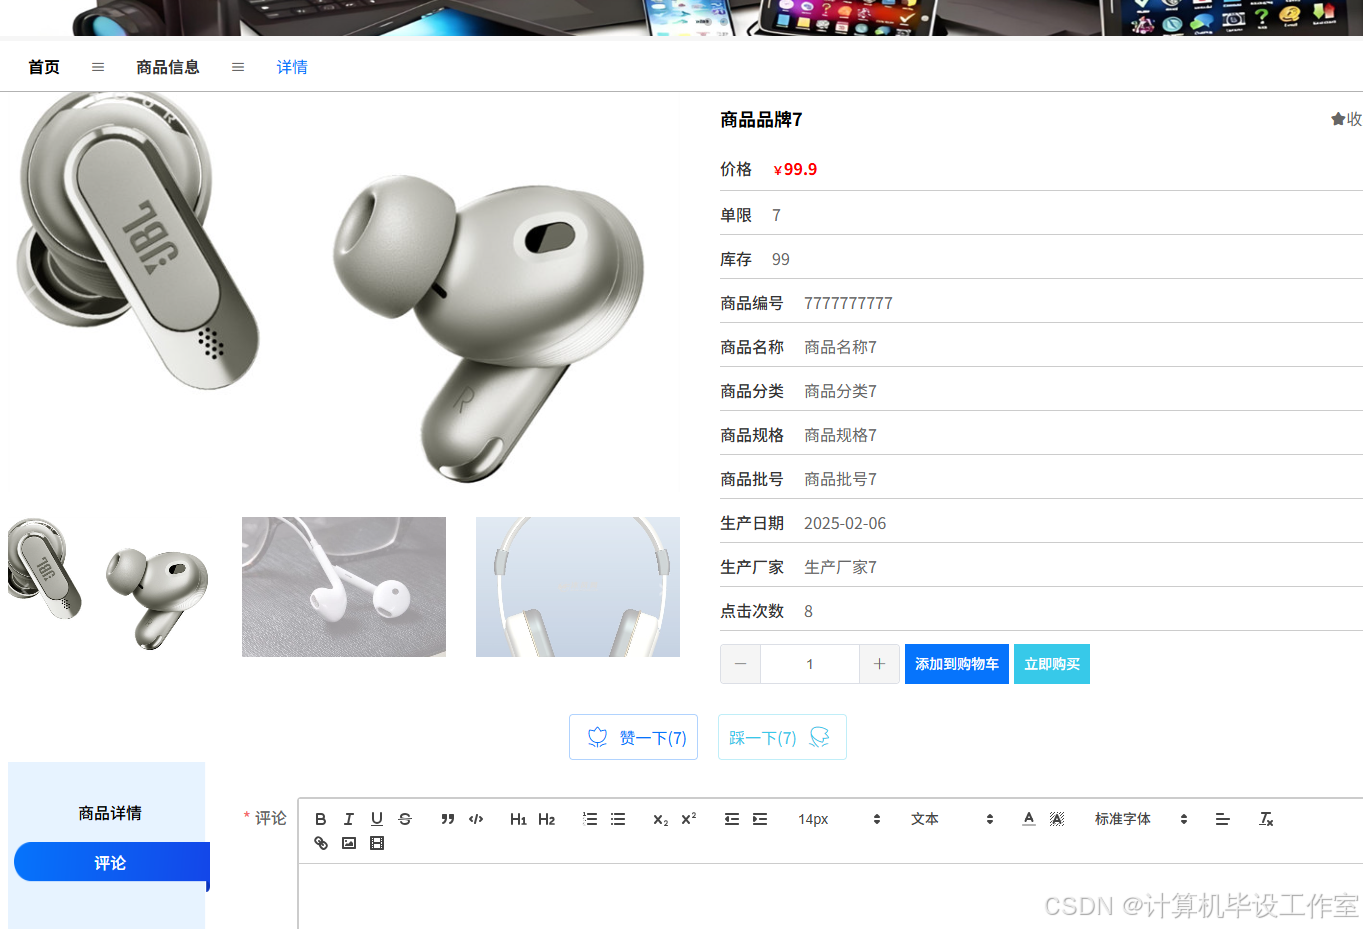This screenshot has height=929, width=1363.
Task: Switch to the 评论 tab
Action: tap(110, 862)
